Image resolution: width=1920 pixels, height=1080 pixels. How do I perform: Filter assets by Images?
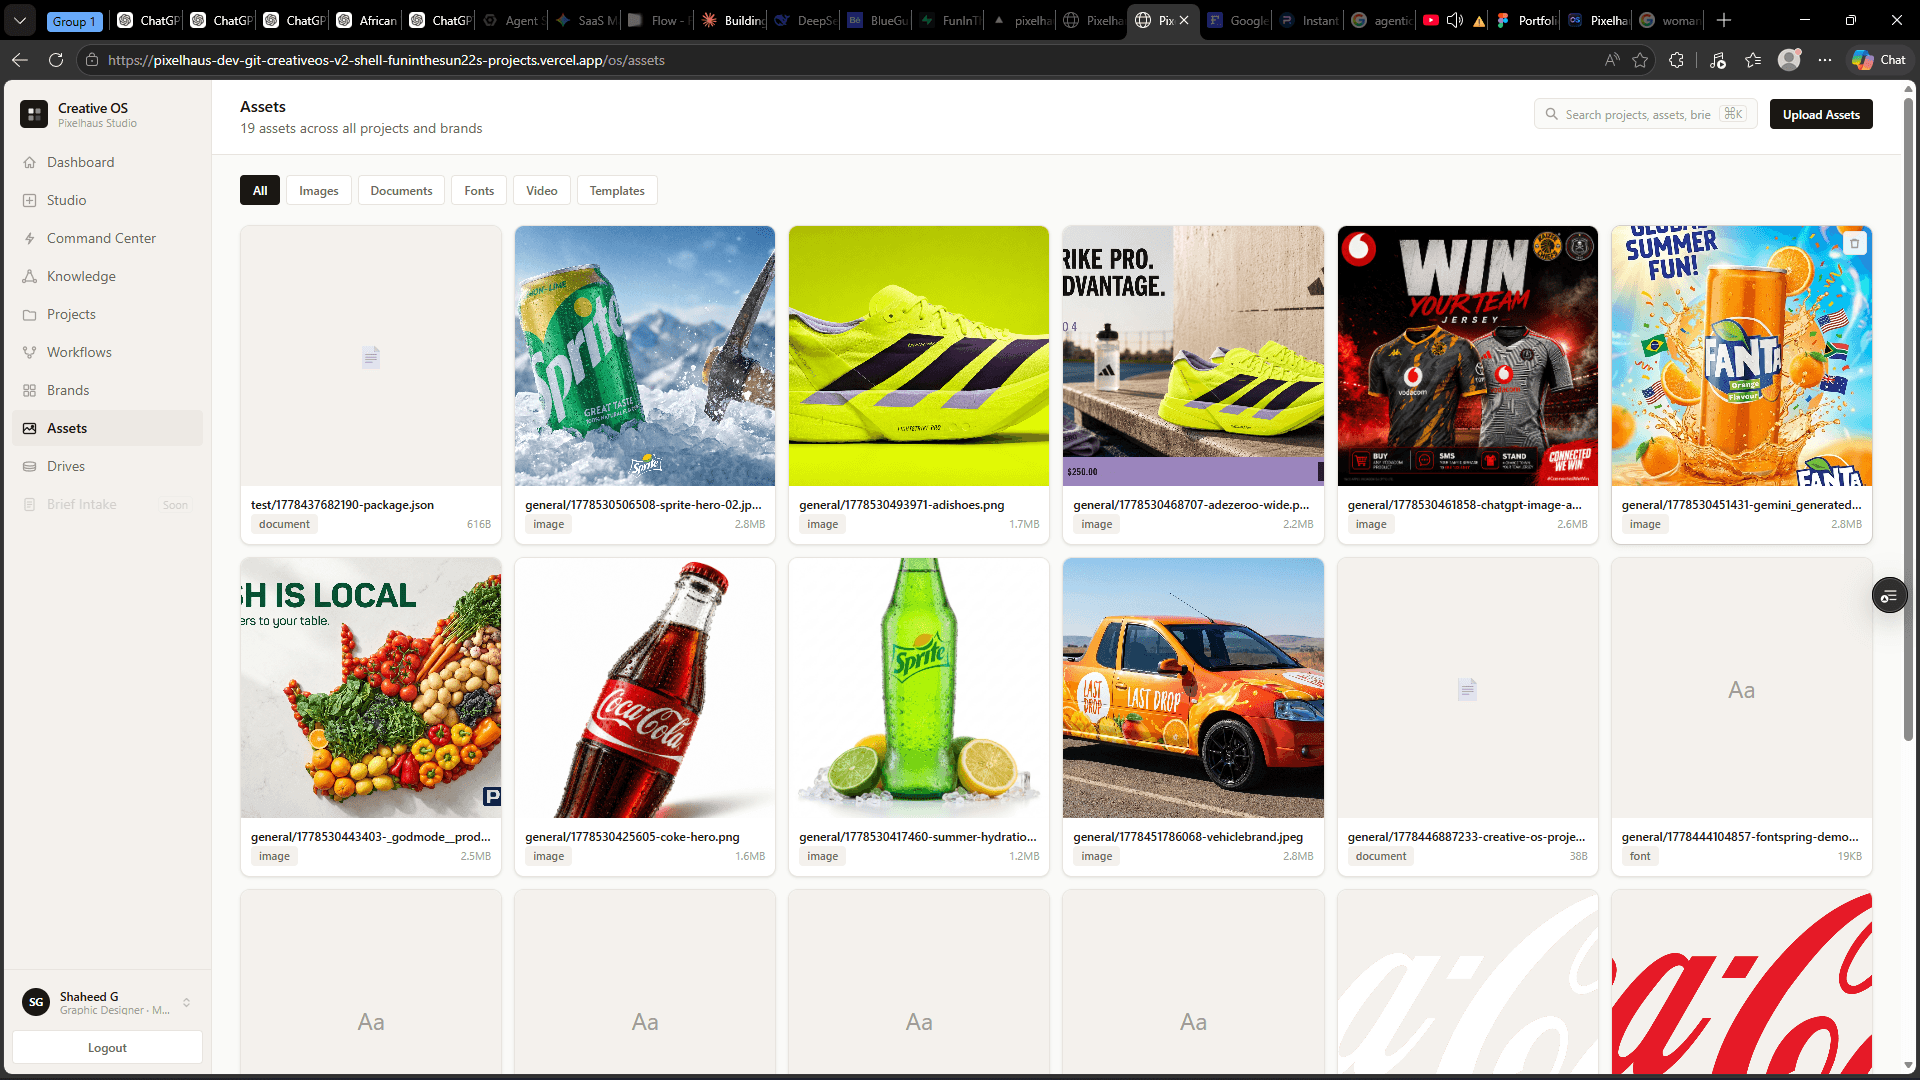319,190
